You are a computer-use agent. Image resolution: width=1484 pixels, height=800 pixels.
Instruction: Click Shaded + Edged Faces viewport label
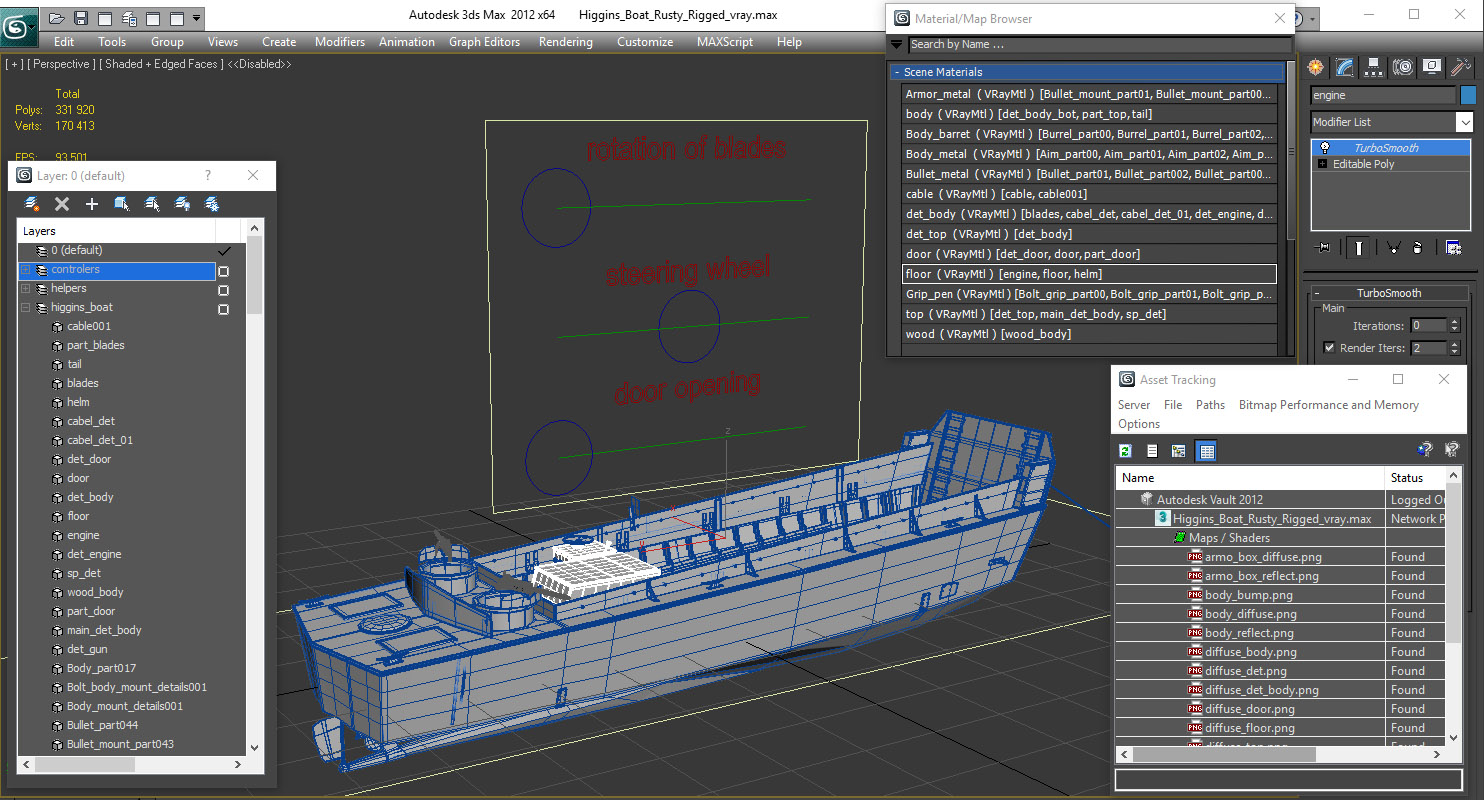[162, 64]
